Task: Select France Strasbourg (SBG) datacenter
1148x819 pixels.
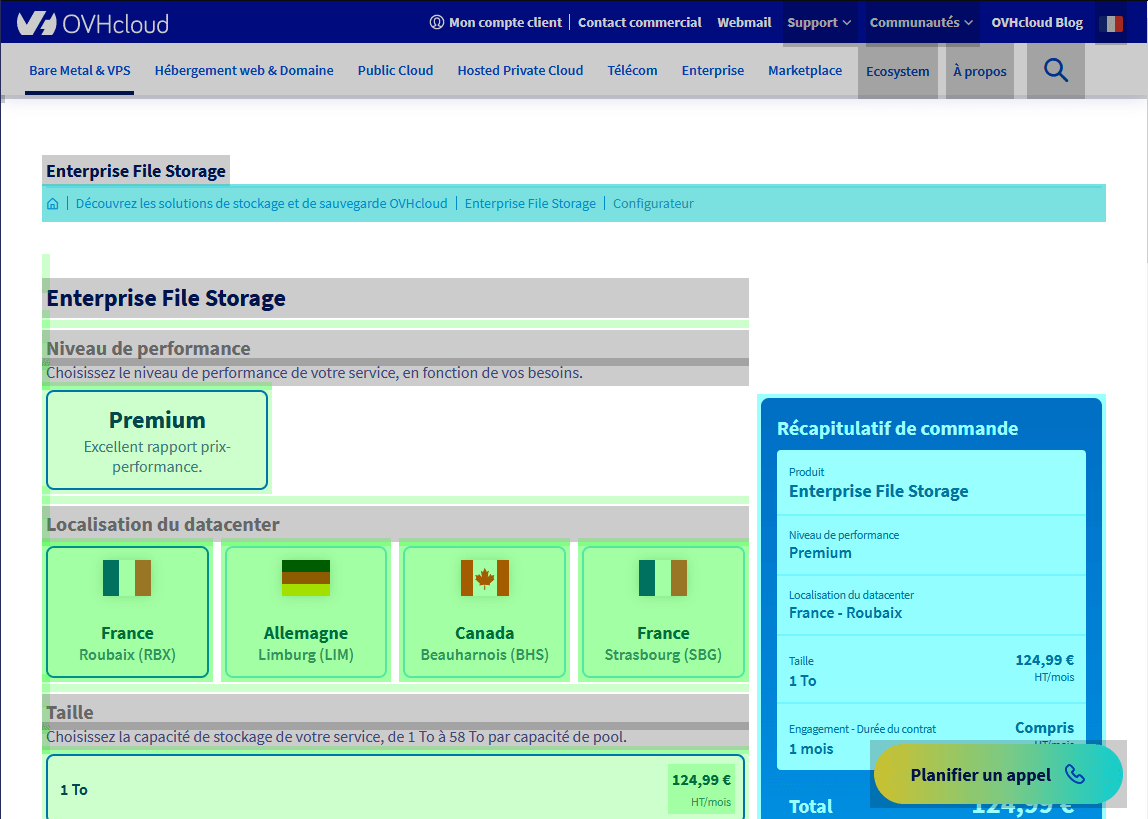Action: [x=663, y=612]
